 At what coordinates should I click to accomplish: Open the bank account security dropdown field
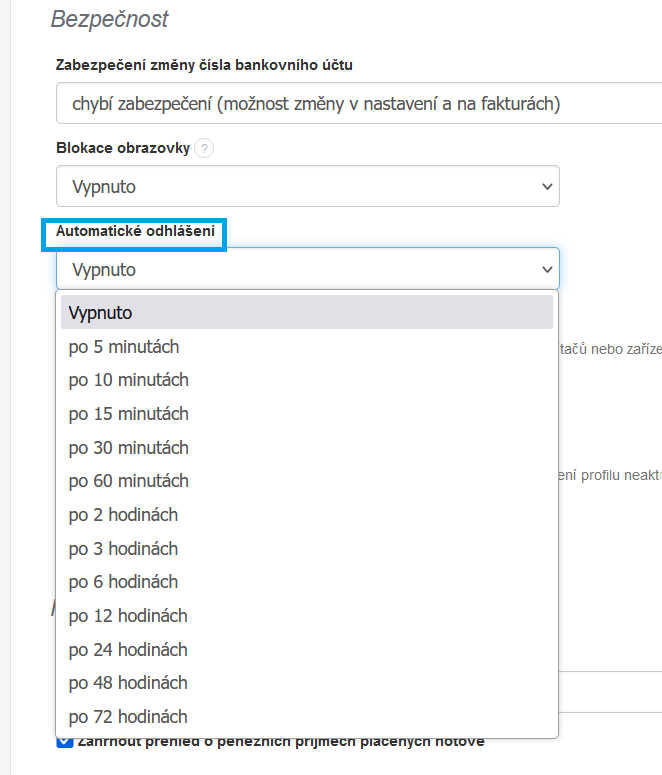[359, 103]
